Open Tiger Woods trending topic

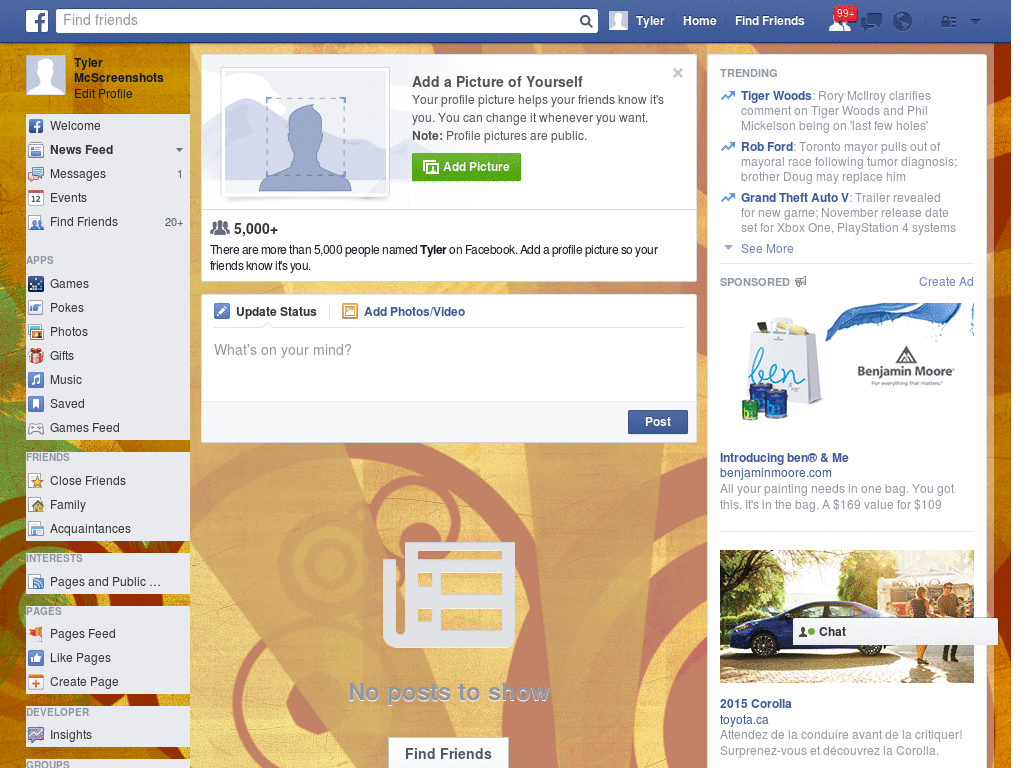776,96
